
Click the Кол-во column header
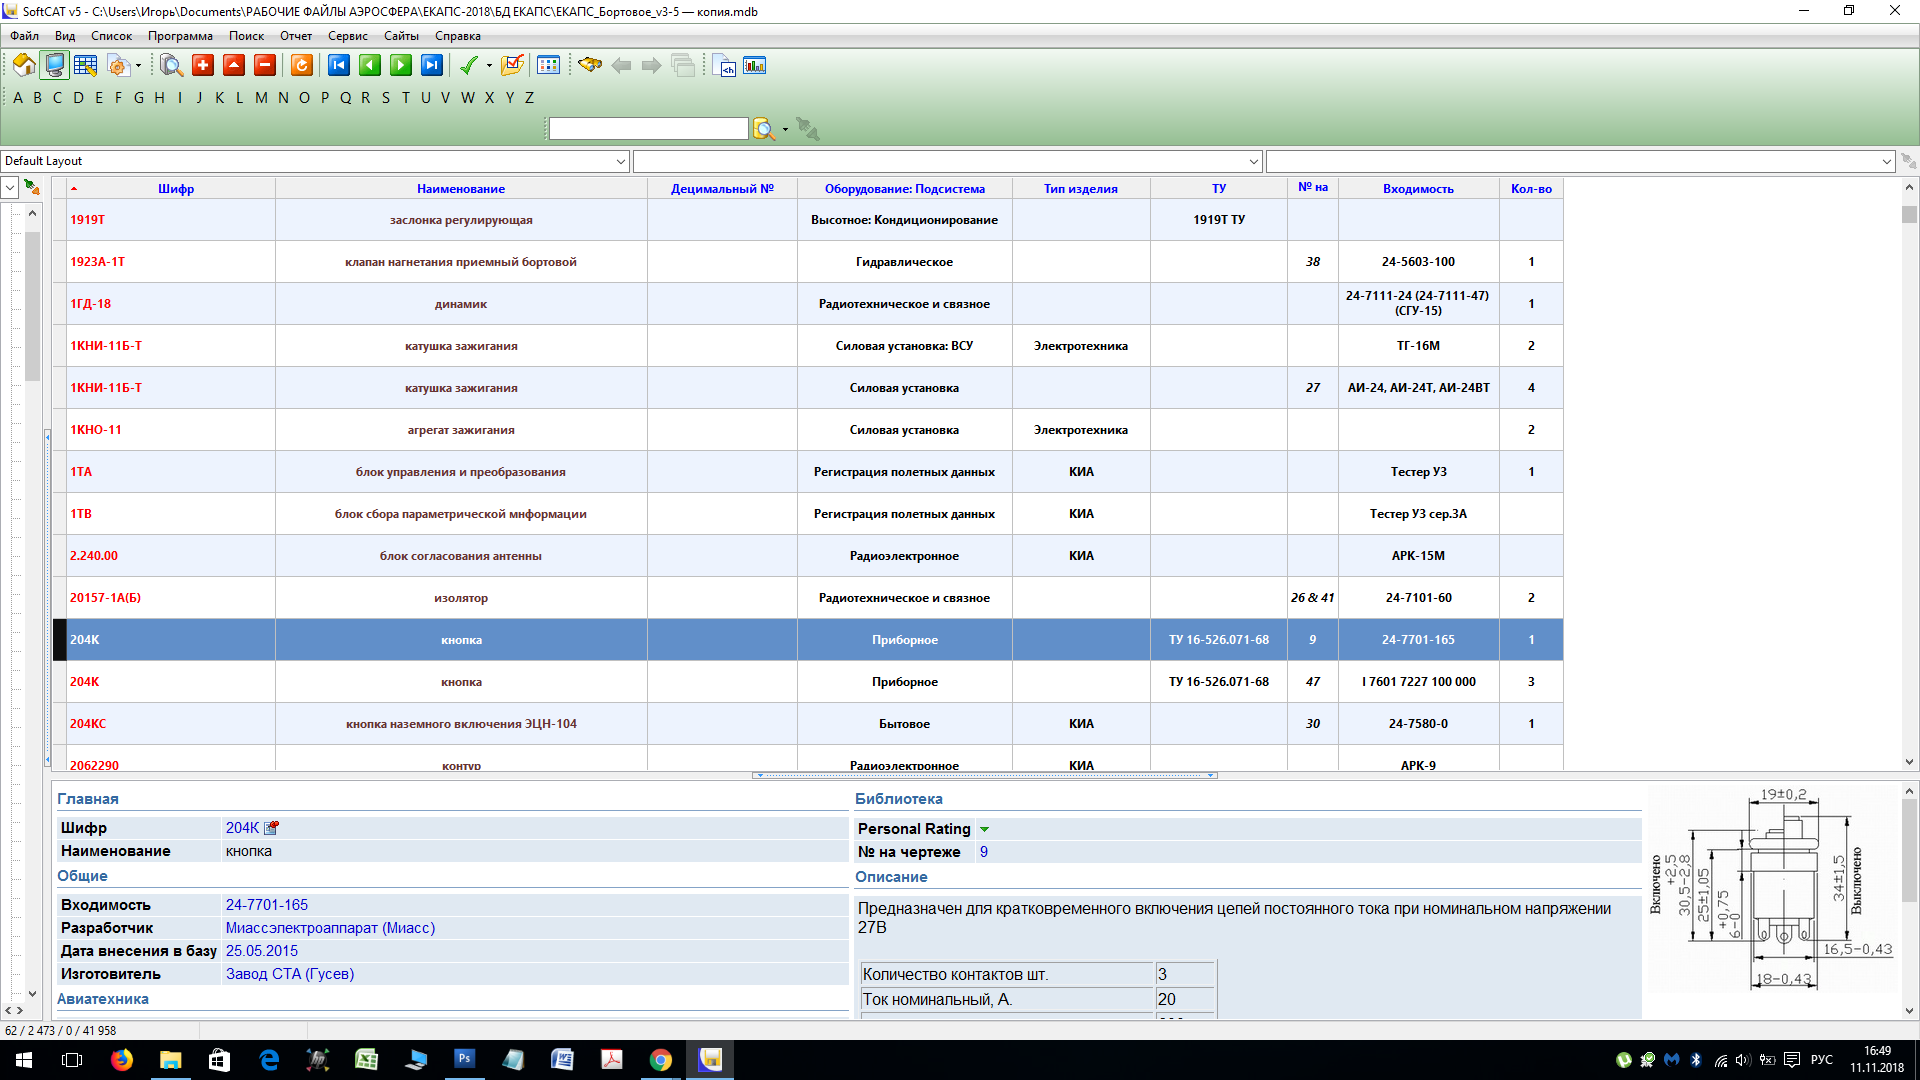click(x=1531, y=189)
